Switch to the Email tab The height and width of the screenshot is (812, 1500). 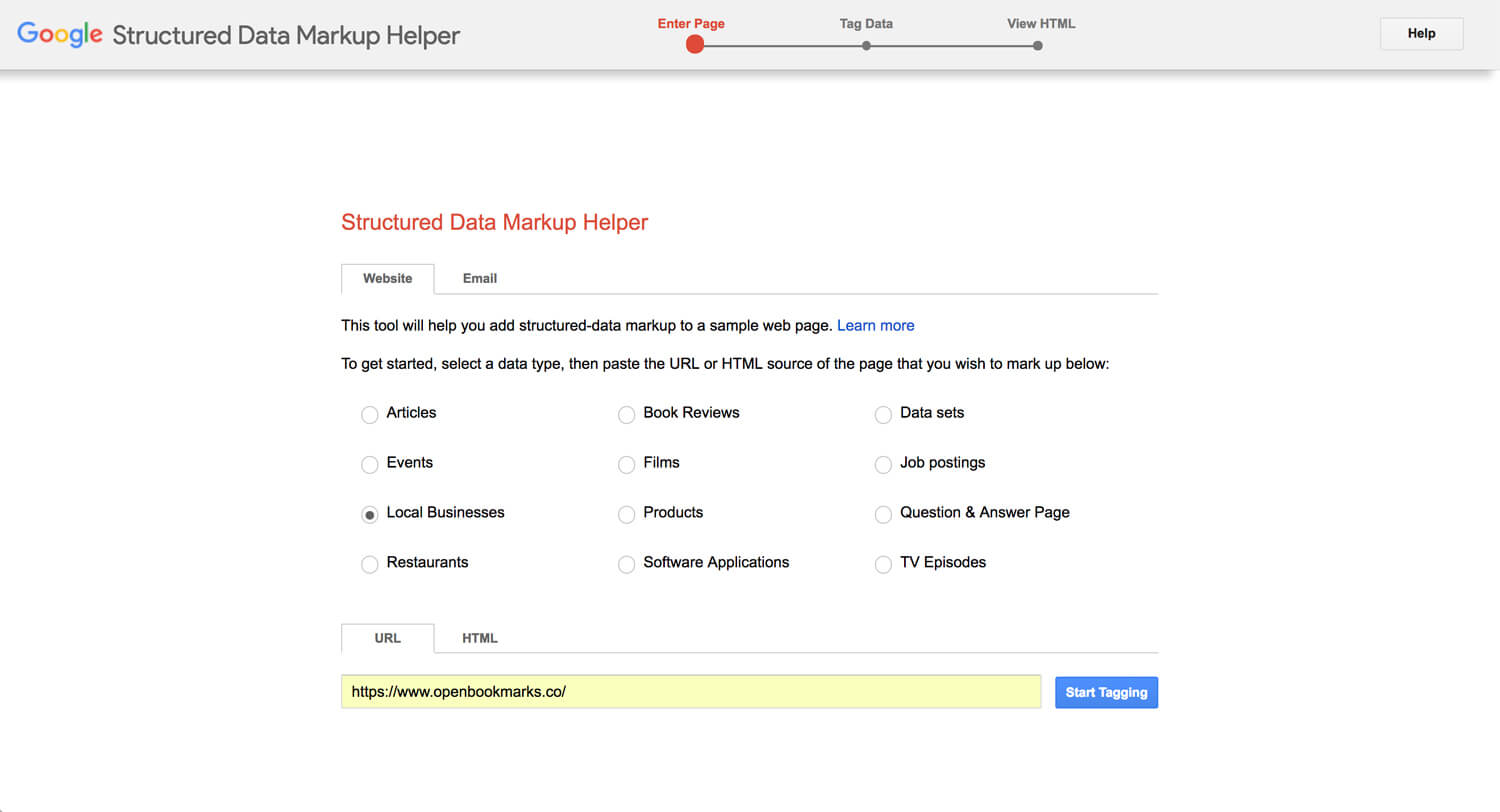480,279
